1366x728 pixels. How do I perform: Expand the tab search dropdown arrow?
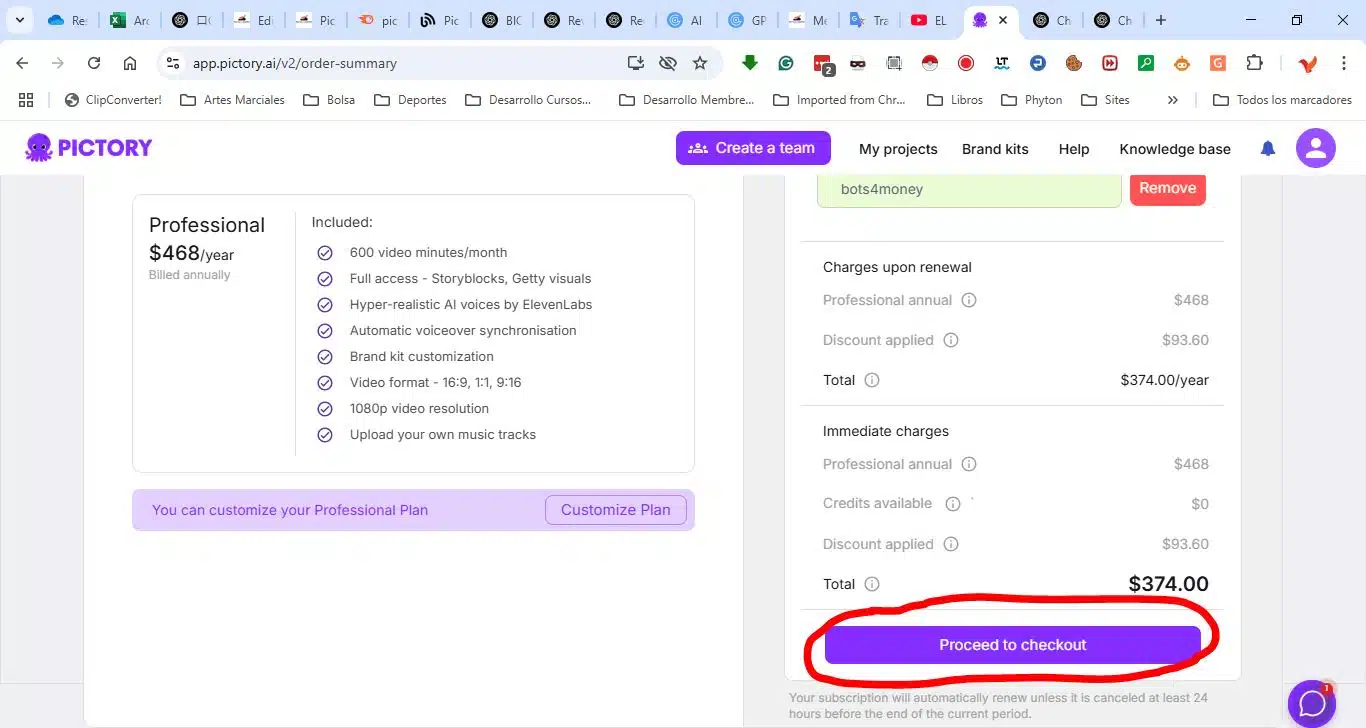[19, 20]
